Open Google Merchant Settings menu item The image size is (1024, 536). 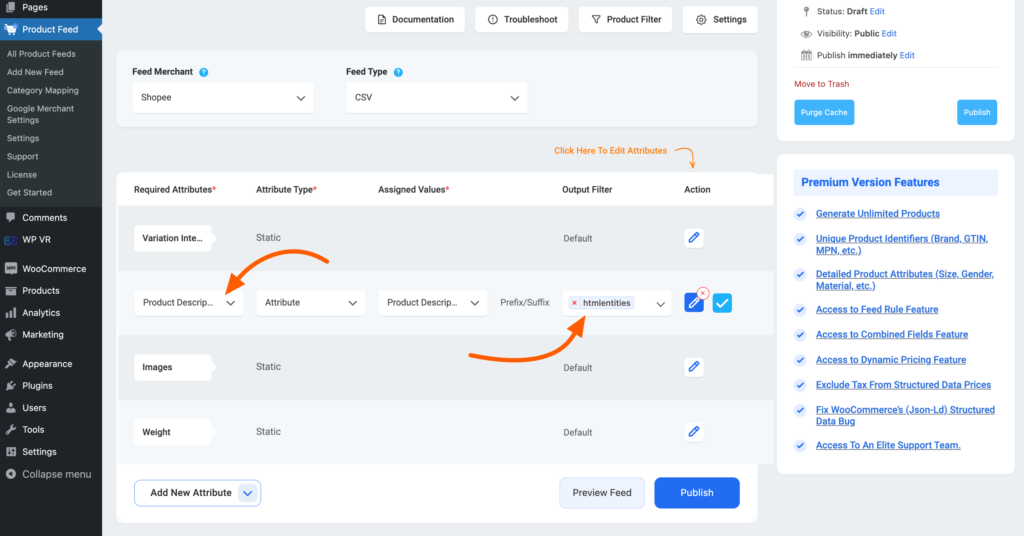click(x=40, y=114)
